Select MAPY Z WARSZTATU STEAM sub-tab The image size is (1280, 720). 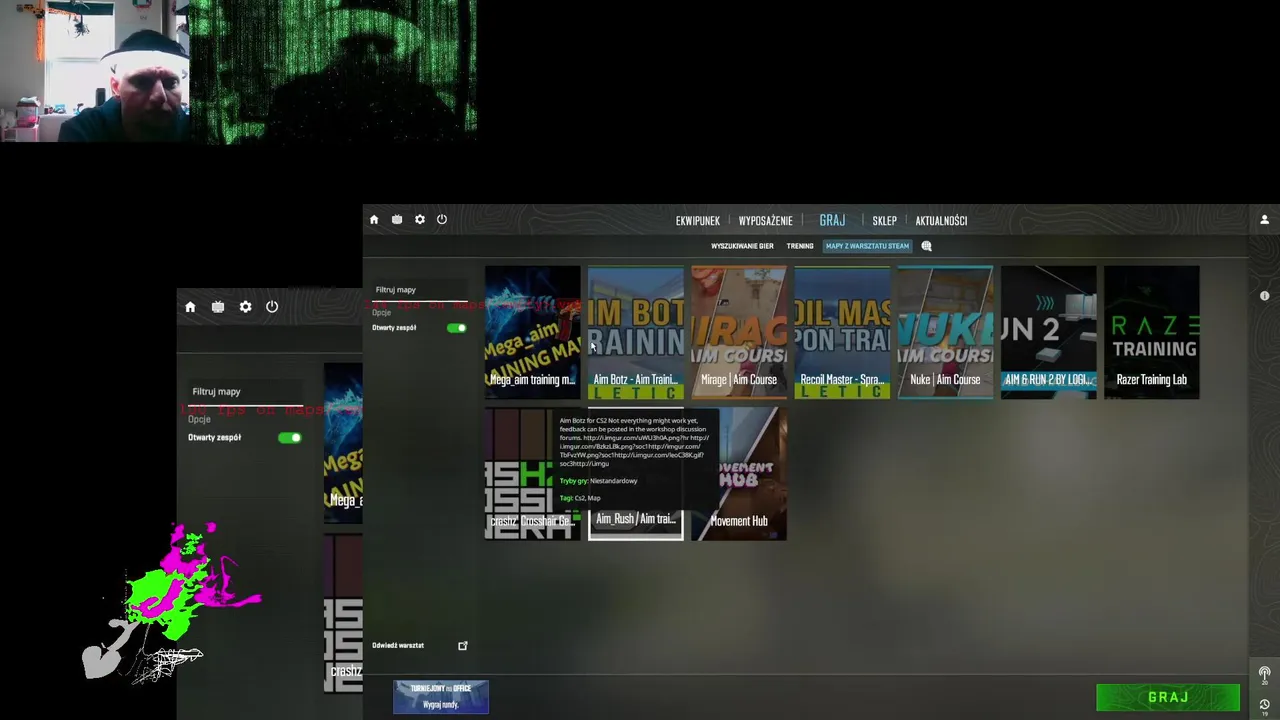[x=867, y=246]
